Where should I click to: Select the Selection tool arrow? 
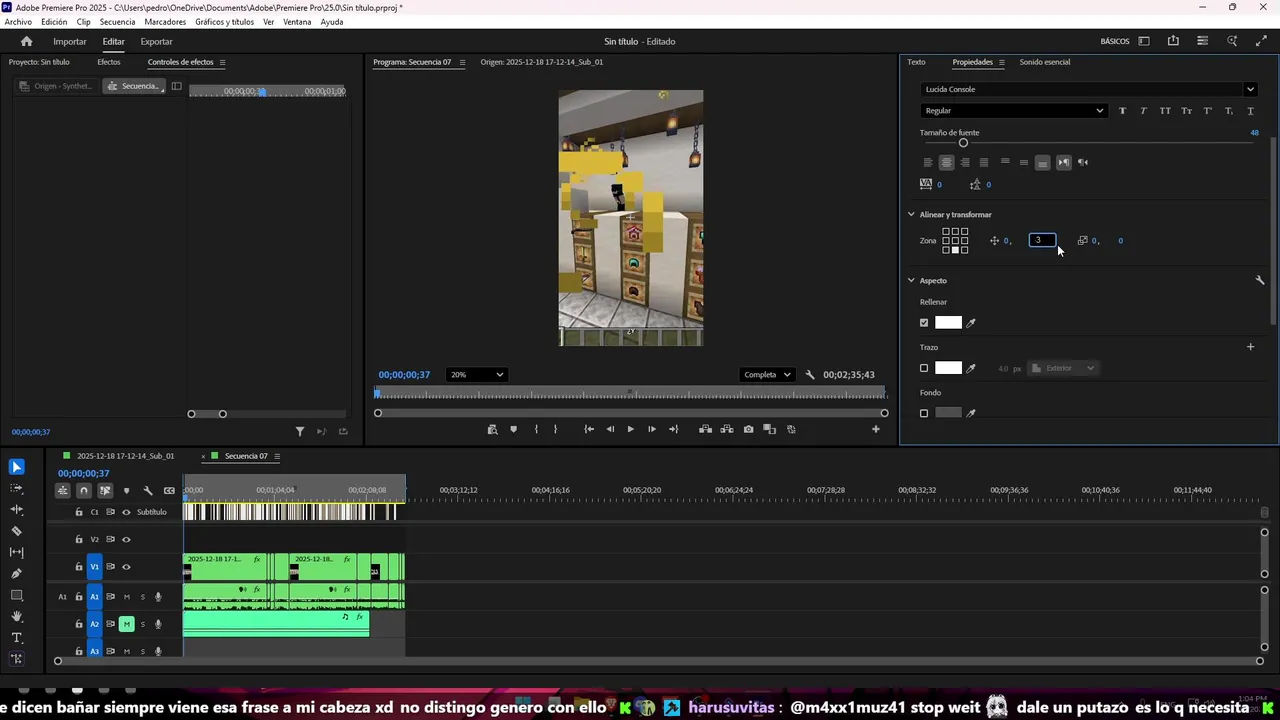pos(17,467)
